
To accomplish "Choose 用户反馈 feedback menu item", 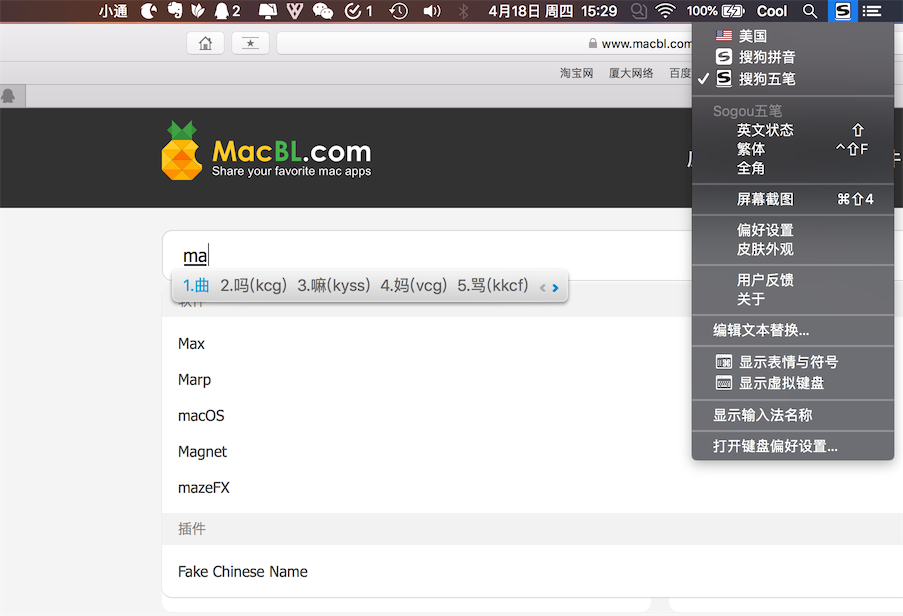I will tap(793, 280).
